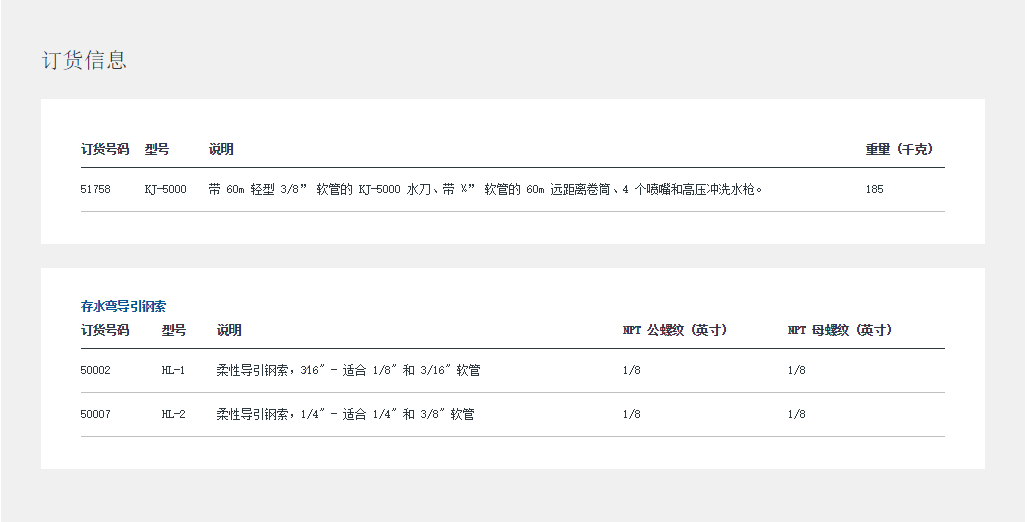
Task: Select order number 51758
Action: click(x=96, y=189)
